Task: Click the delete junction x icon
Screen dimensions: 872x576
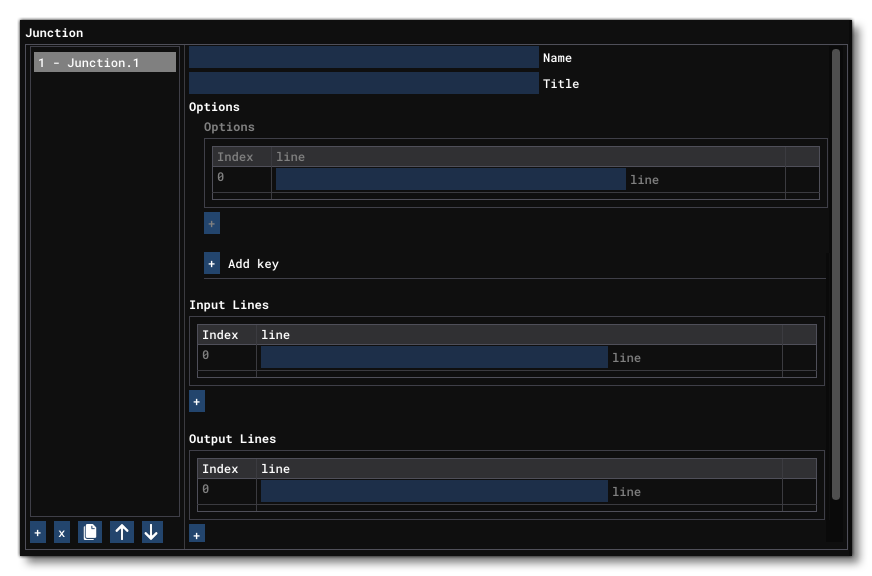Action: pos(61,533)
